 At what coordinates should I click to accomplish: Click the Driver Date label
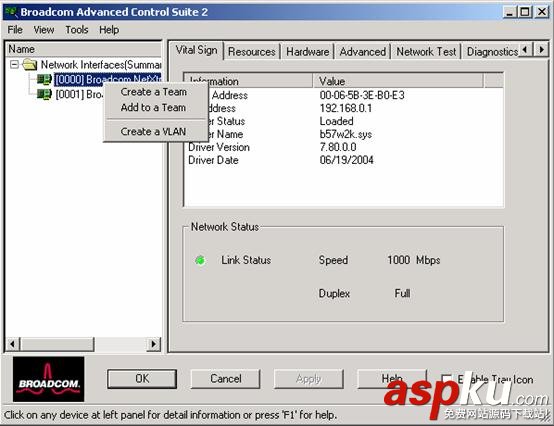pyautogui.click(x=213, y=160)
